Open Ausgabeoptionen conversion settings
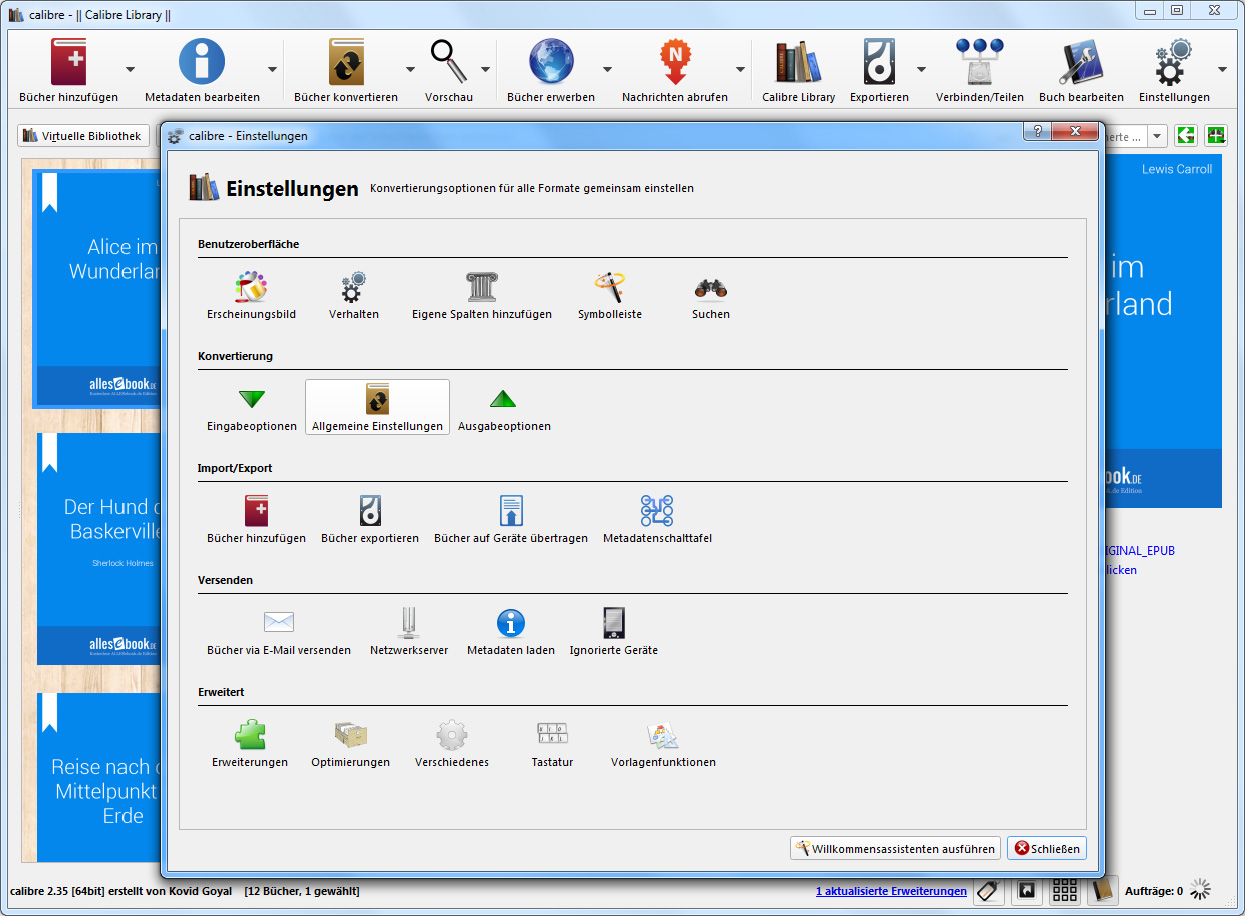The width and height of the screenshot is (1245, 916). pyautogui.click(x=504, y=408)
